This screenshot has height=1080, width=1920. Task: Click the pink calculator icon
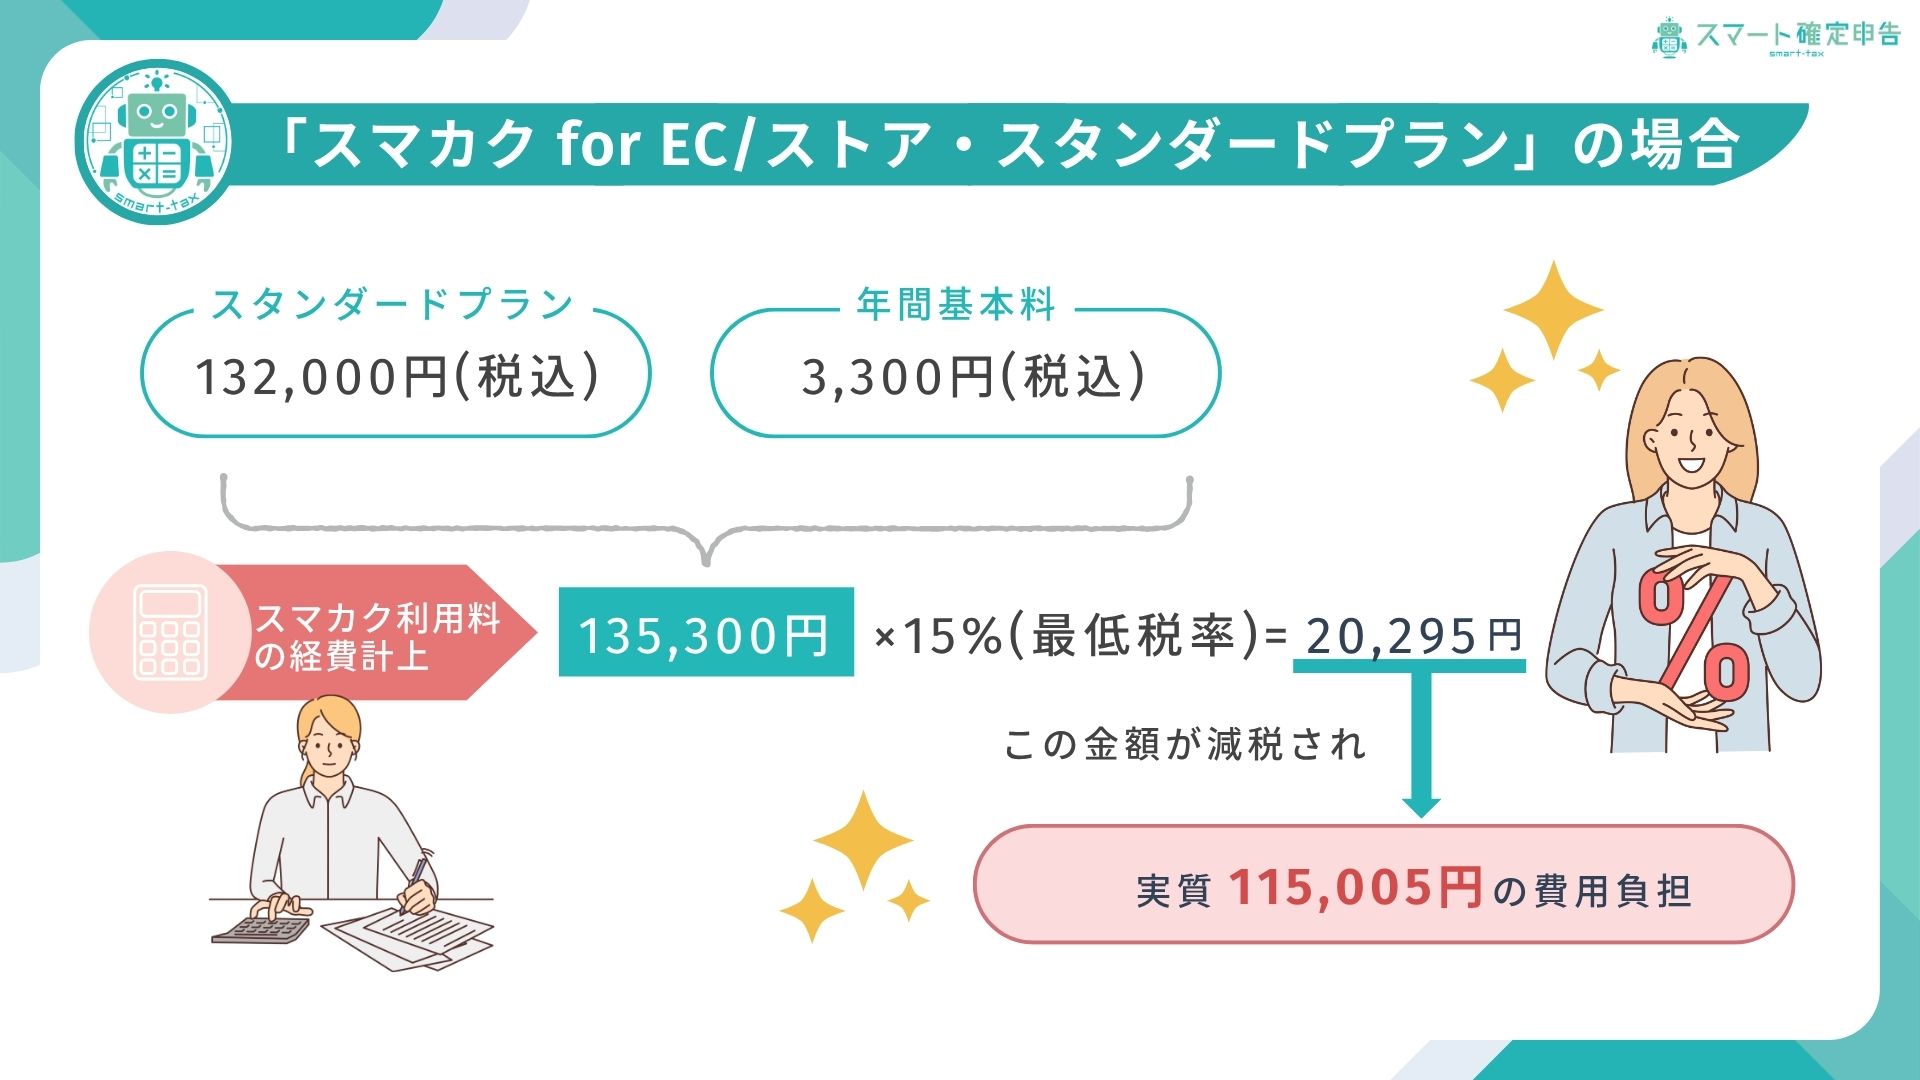coord(171,632)
